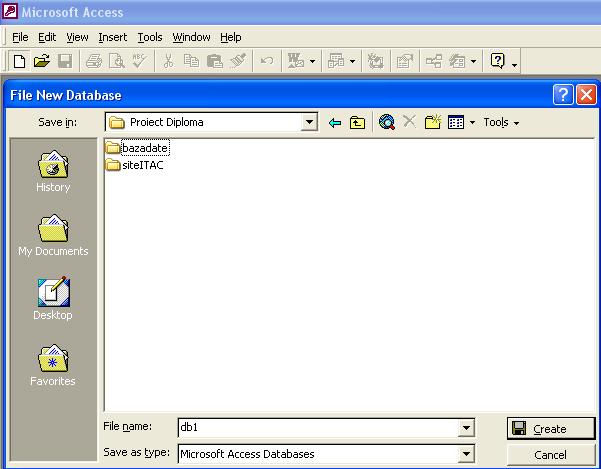Screen dimensions: 601x469
Task: Open the Edit menu
Action: (x=47, y=37)
